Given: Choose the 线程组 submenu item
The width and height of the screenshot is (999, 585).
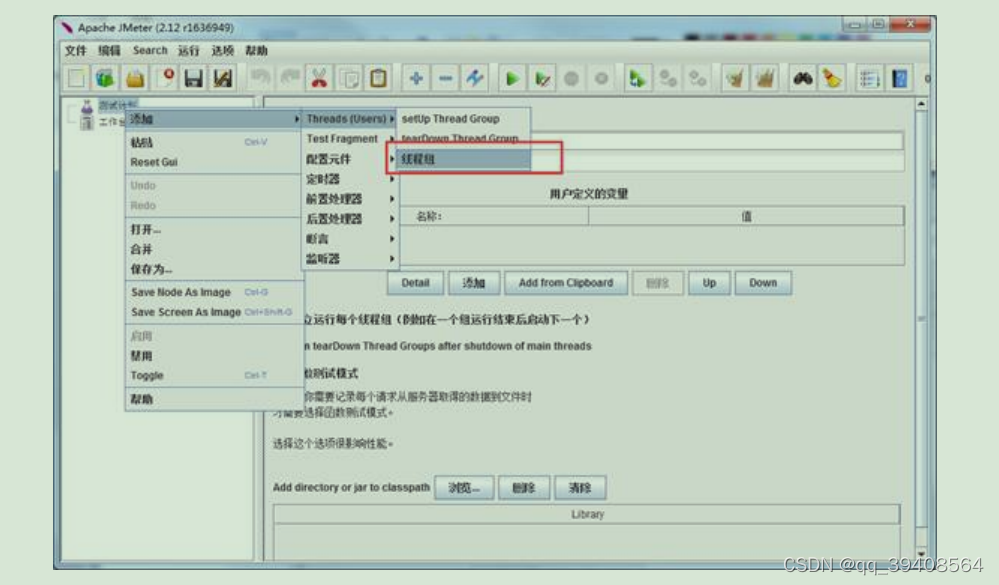Looking at the screenshot, I should pos(463,159).
